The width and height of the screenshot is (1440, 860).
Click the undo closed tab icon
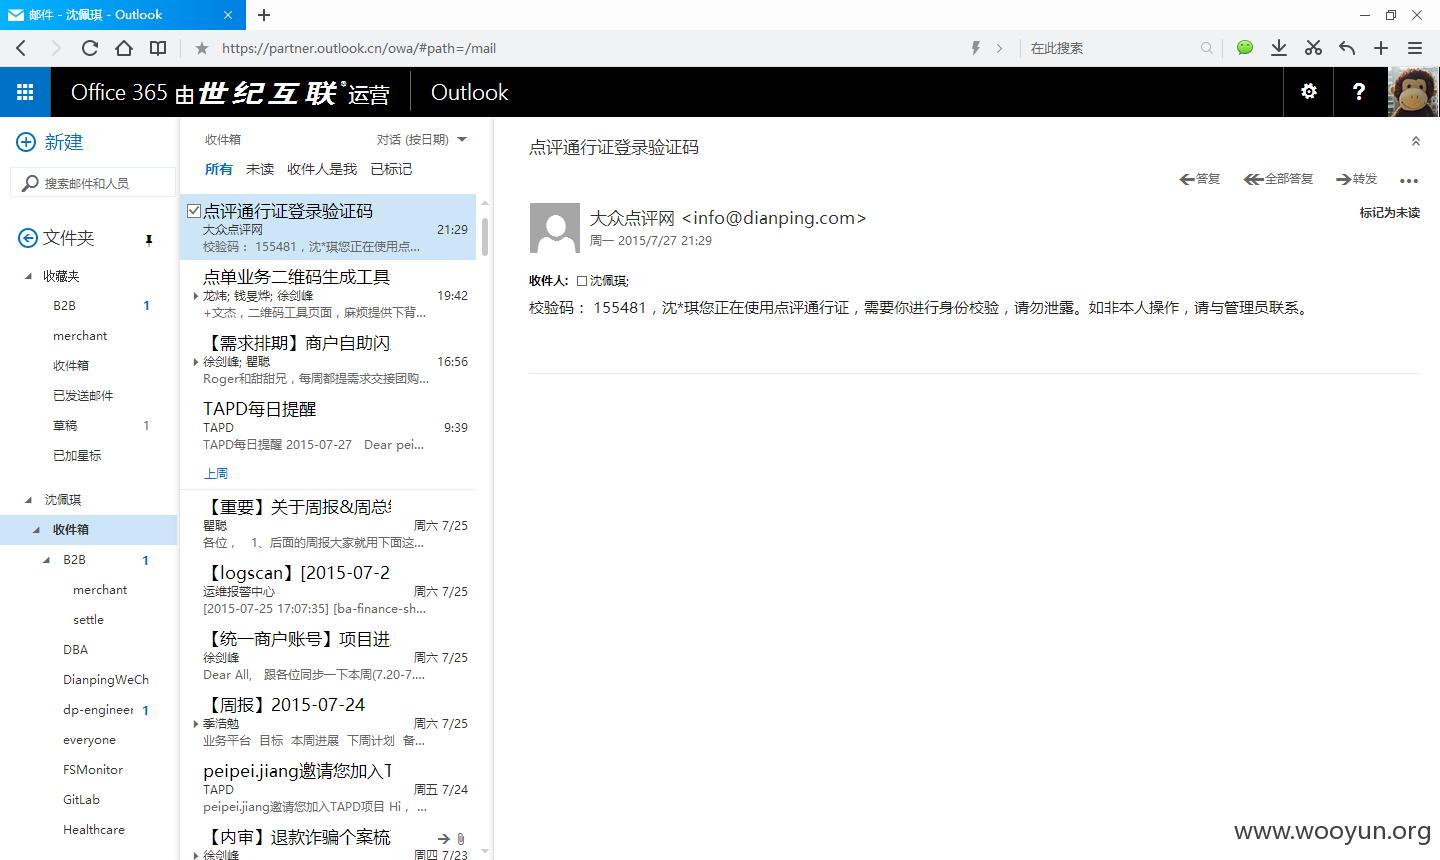click(x=1347, y=48)
